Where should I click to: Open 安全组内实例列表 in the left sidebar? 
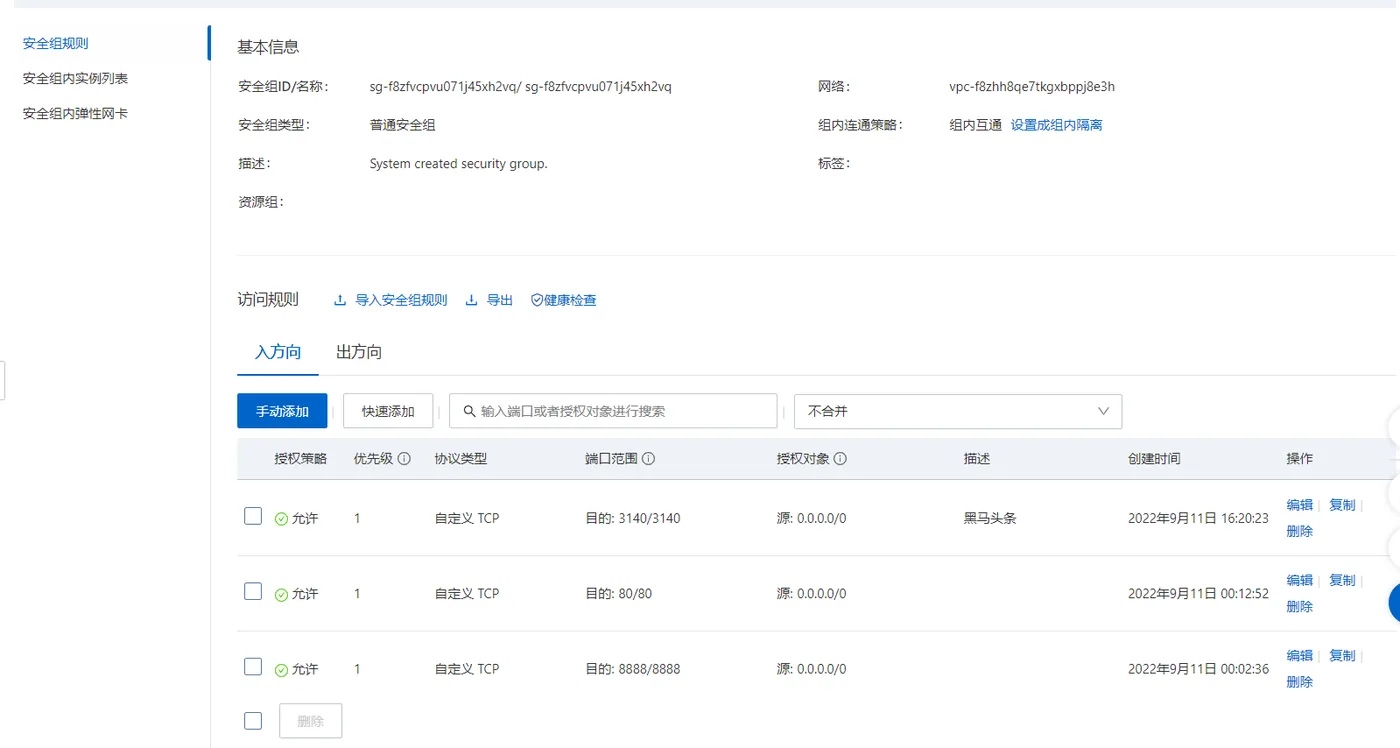(x=75, y=79)
